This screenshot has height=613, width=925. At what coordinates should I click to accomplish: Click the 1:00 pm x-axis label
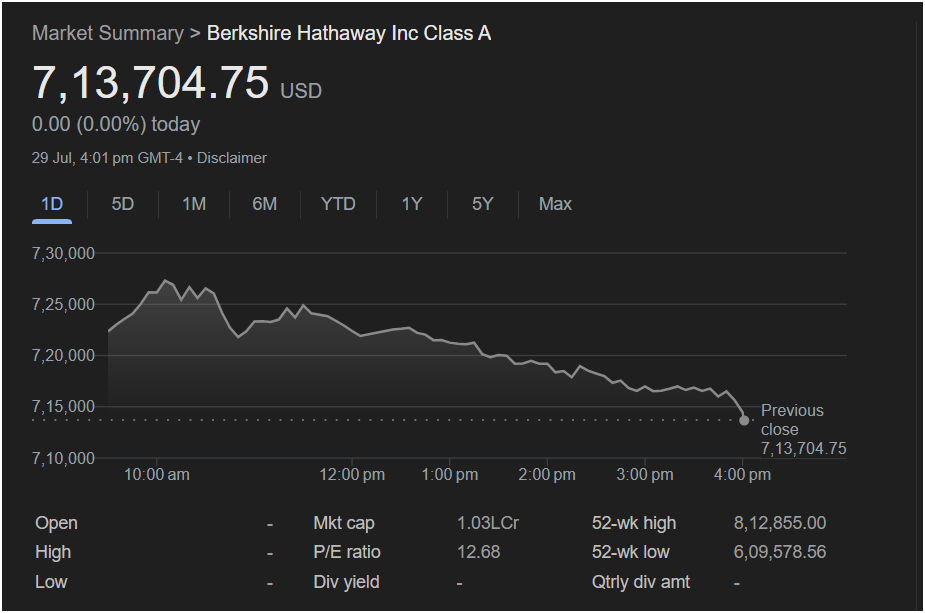click(450, 474)
